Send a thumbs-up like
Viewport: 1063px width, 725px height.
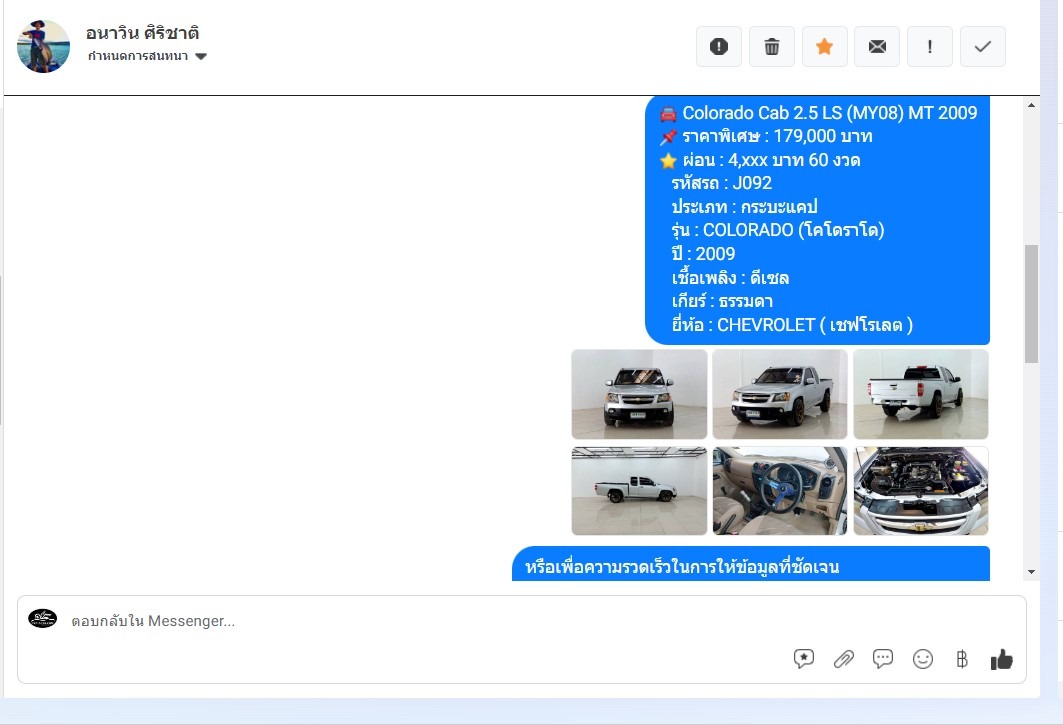point(1001,659)
